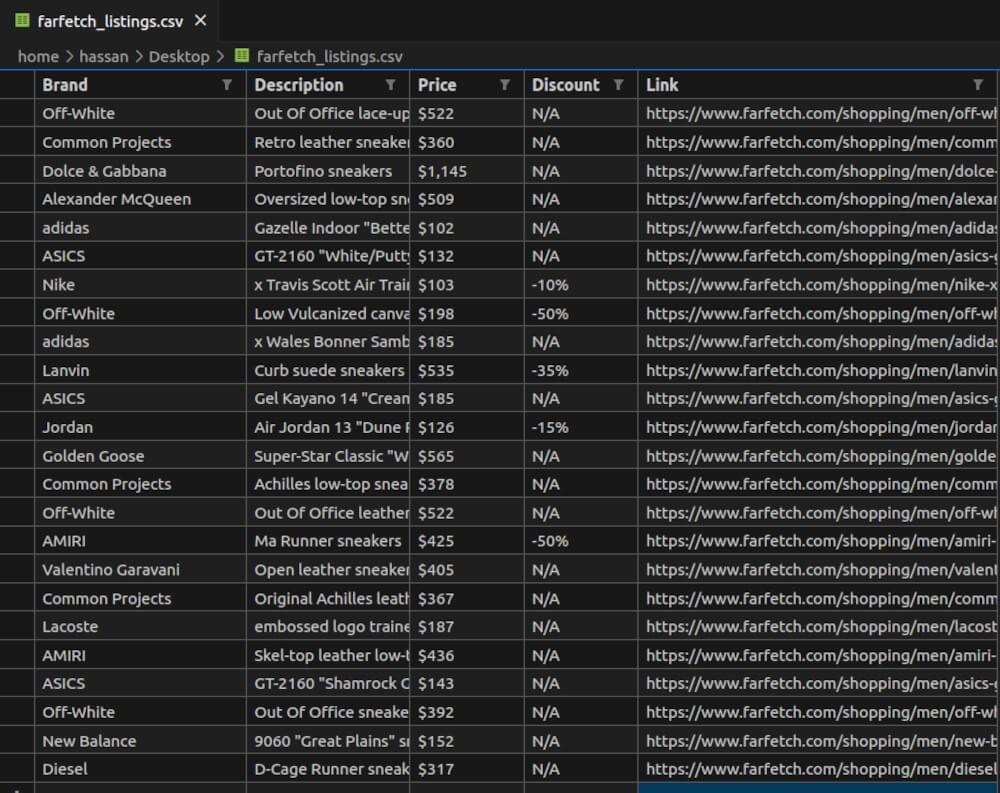This screenshot has height=793, width=1000.
Task: Open the filter on the Discount column
Action: pyautogui.click(x=620, y=85)
